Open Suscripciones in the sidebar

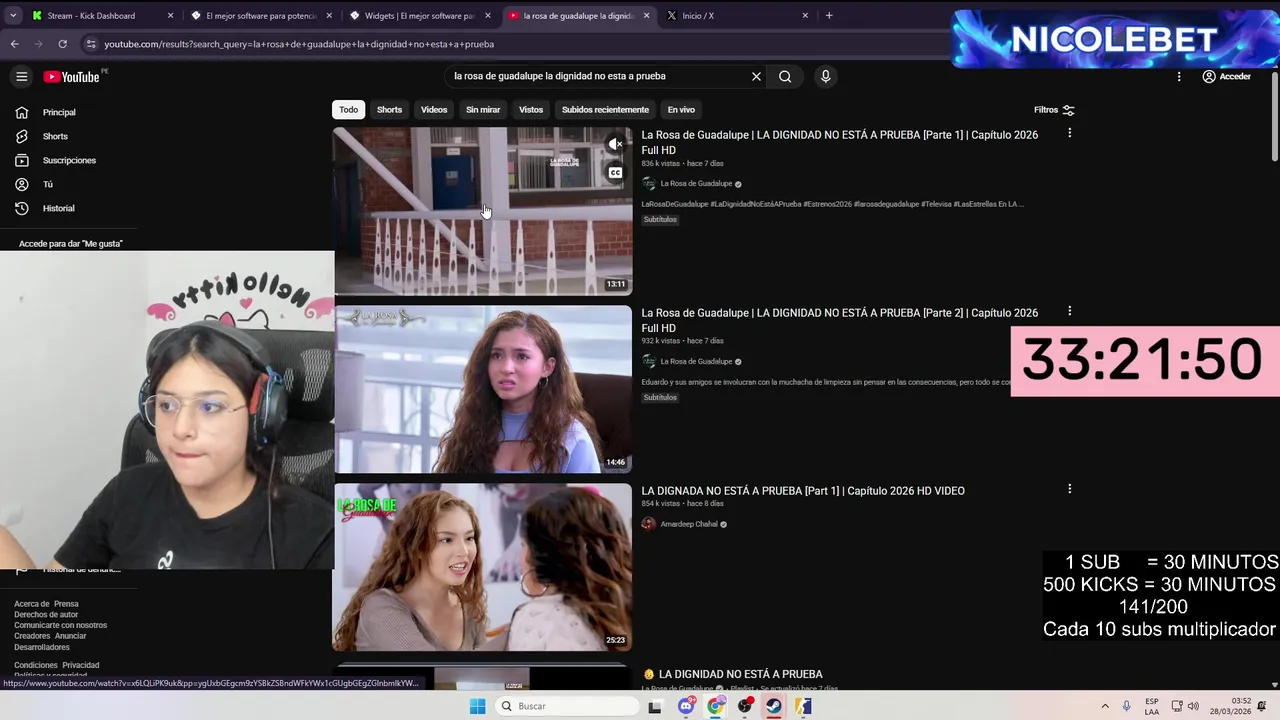69,160
